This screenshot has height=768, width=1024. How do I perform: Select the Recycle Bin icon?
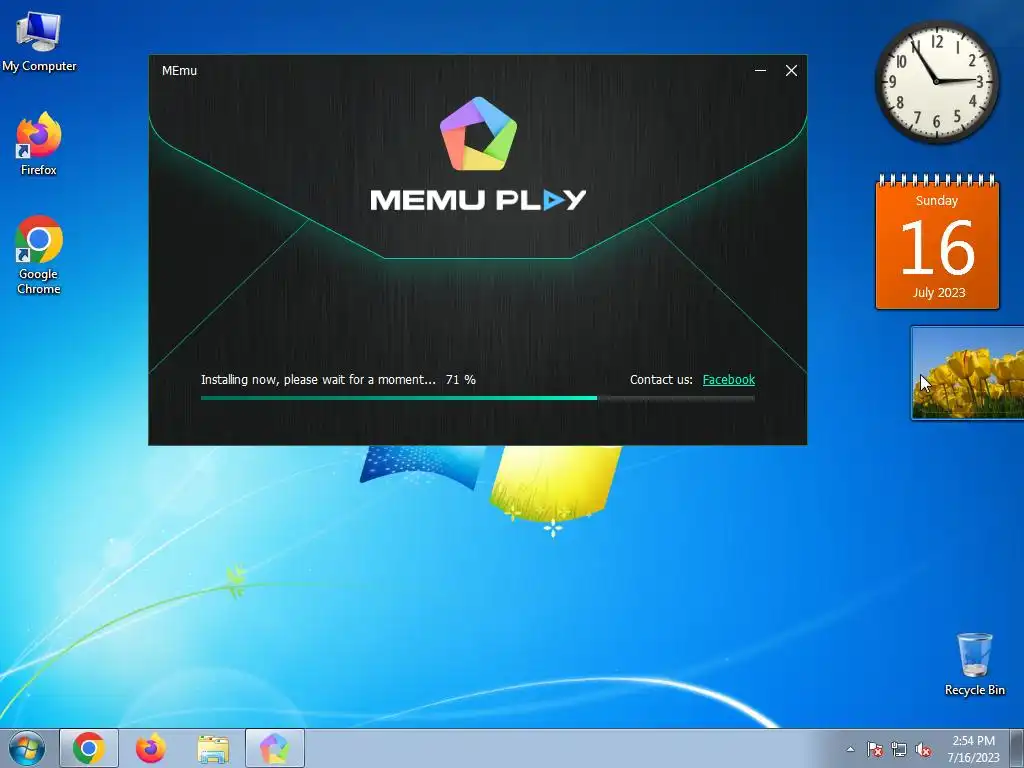[974, 664]
